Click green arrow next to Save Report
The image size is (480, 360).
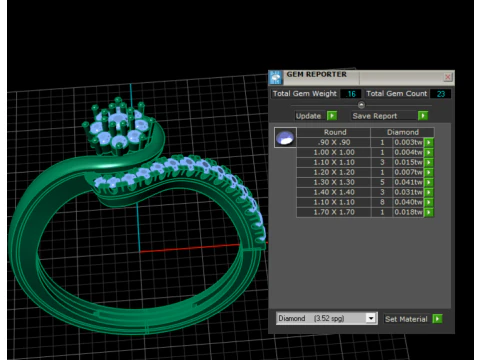pyautogui.click(x=423, y=116)
